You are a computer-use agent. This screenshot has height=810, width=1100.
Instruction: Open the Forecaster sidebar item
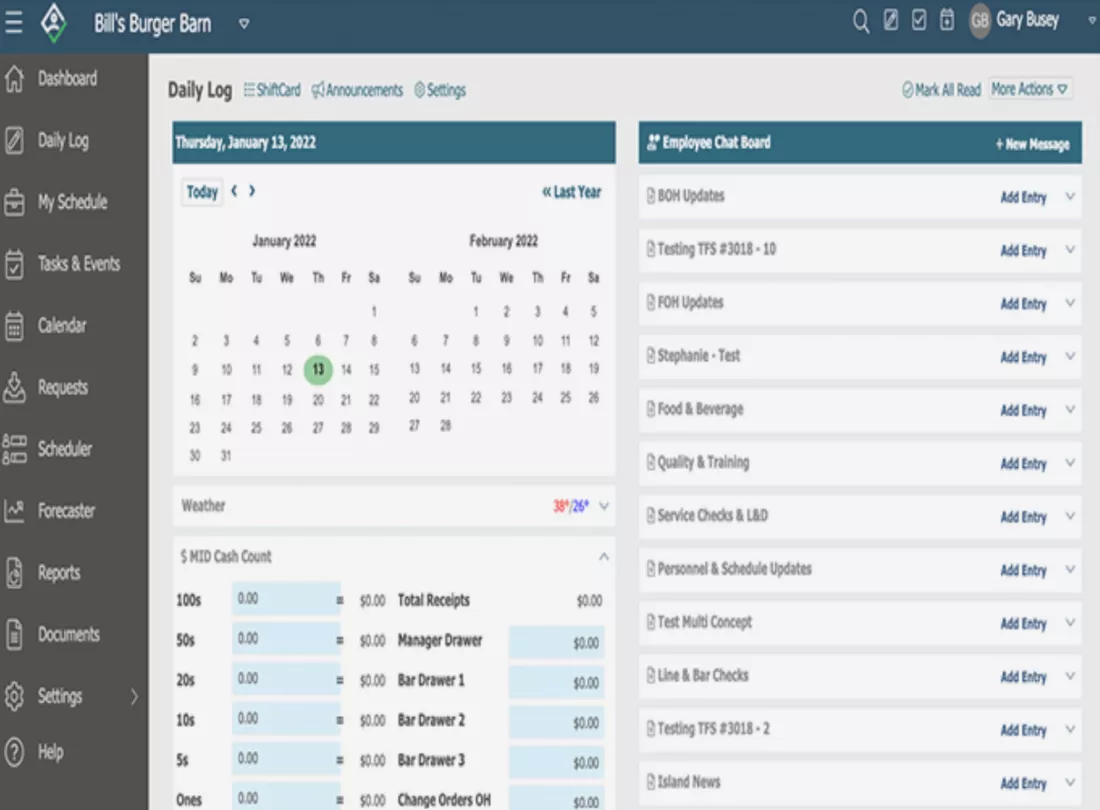[66, 511]
